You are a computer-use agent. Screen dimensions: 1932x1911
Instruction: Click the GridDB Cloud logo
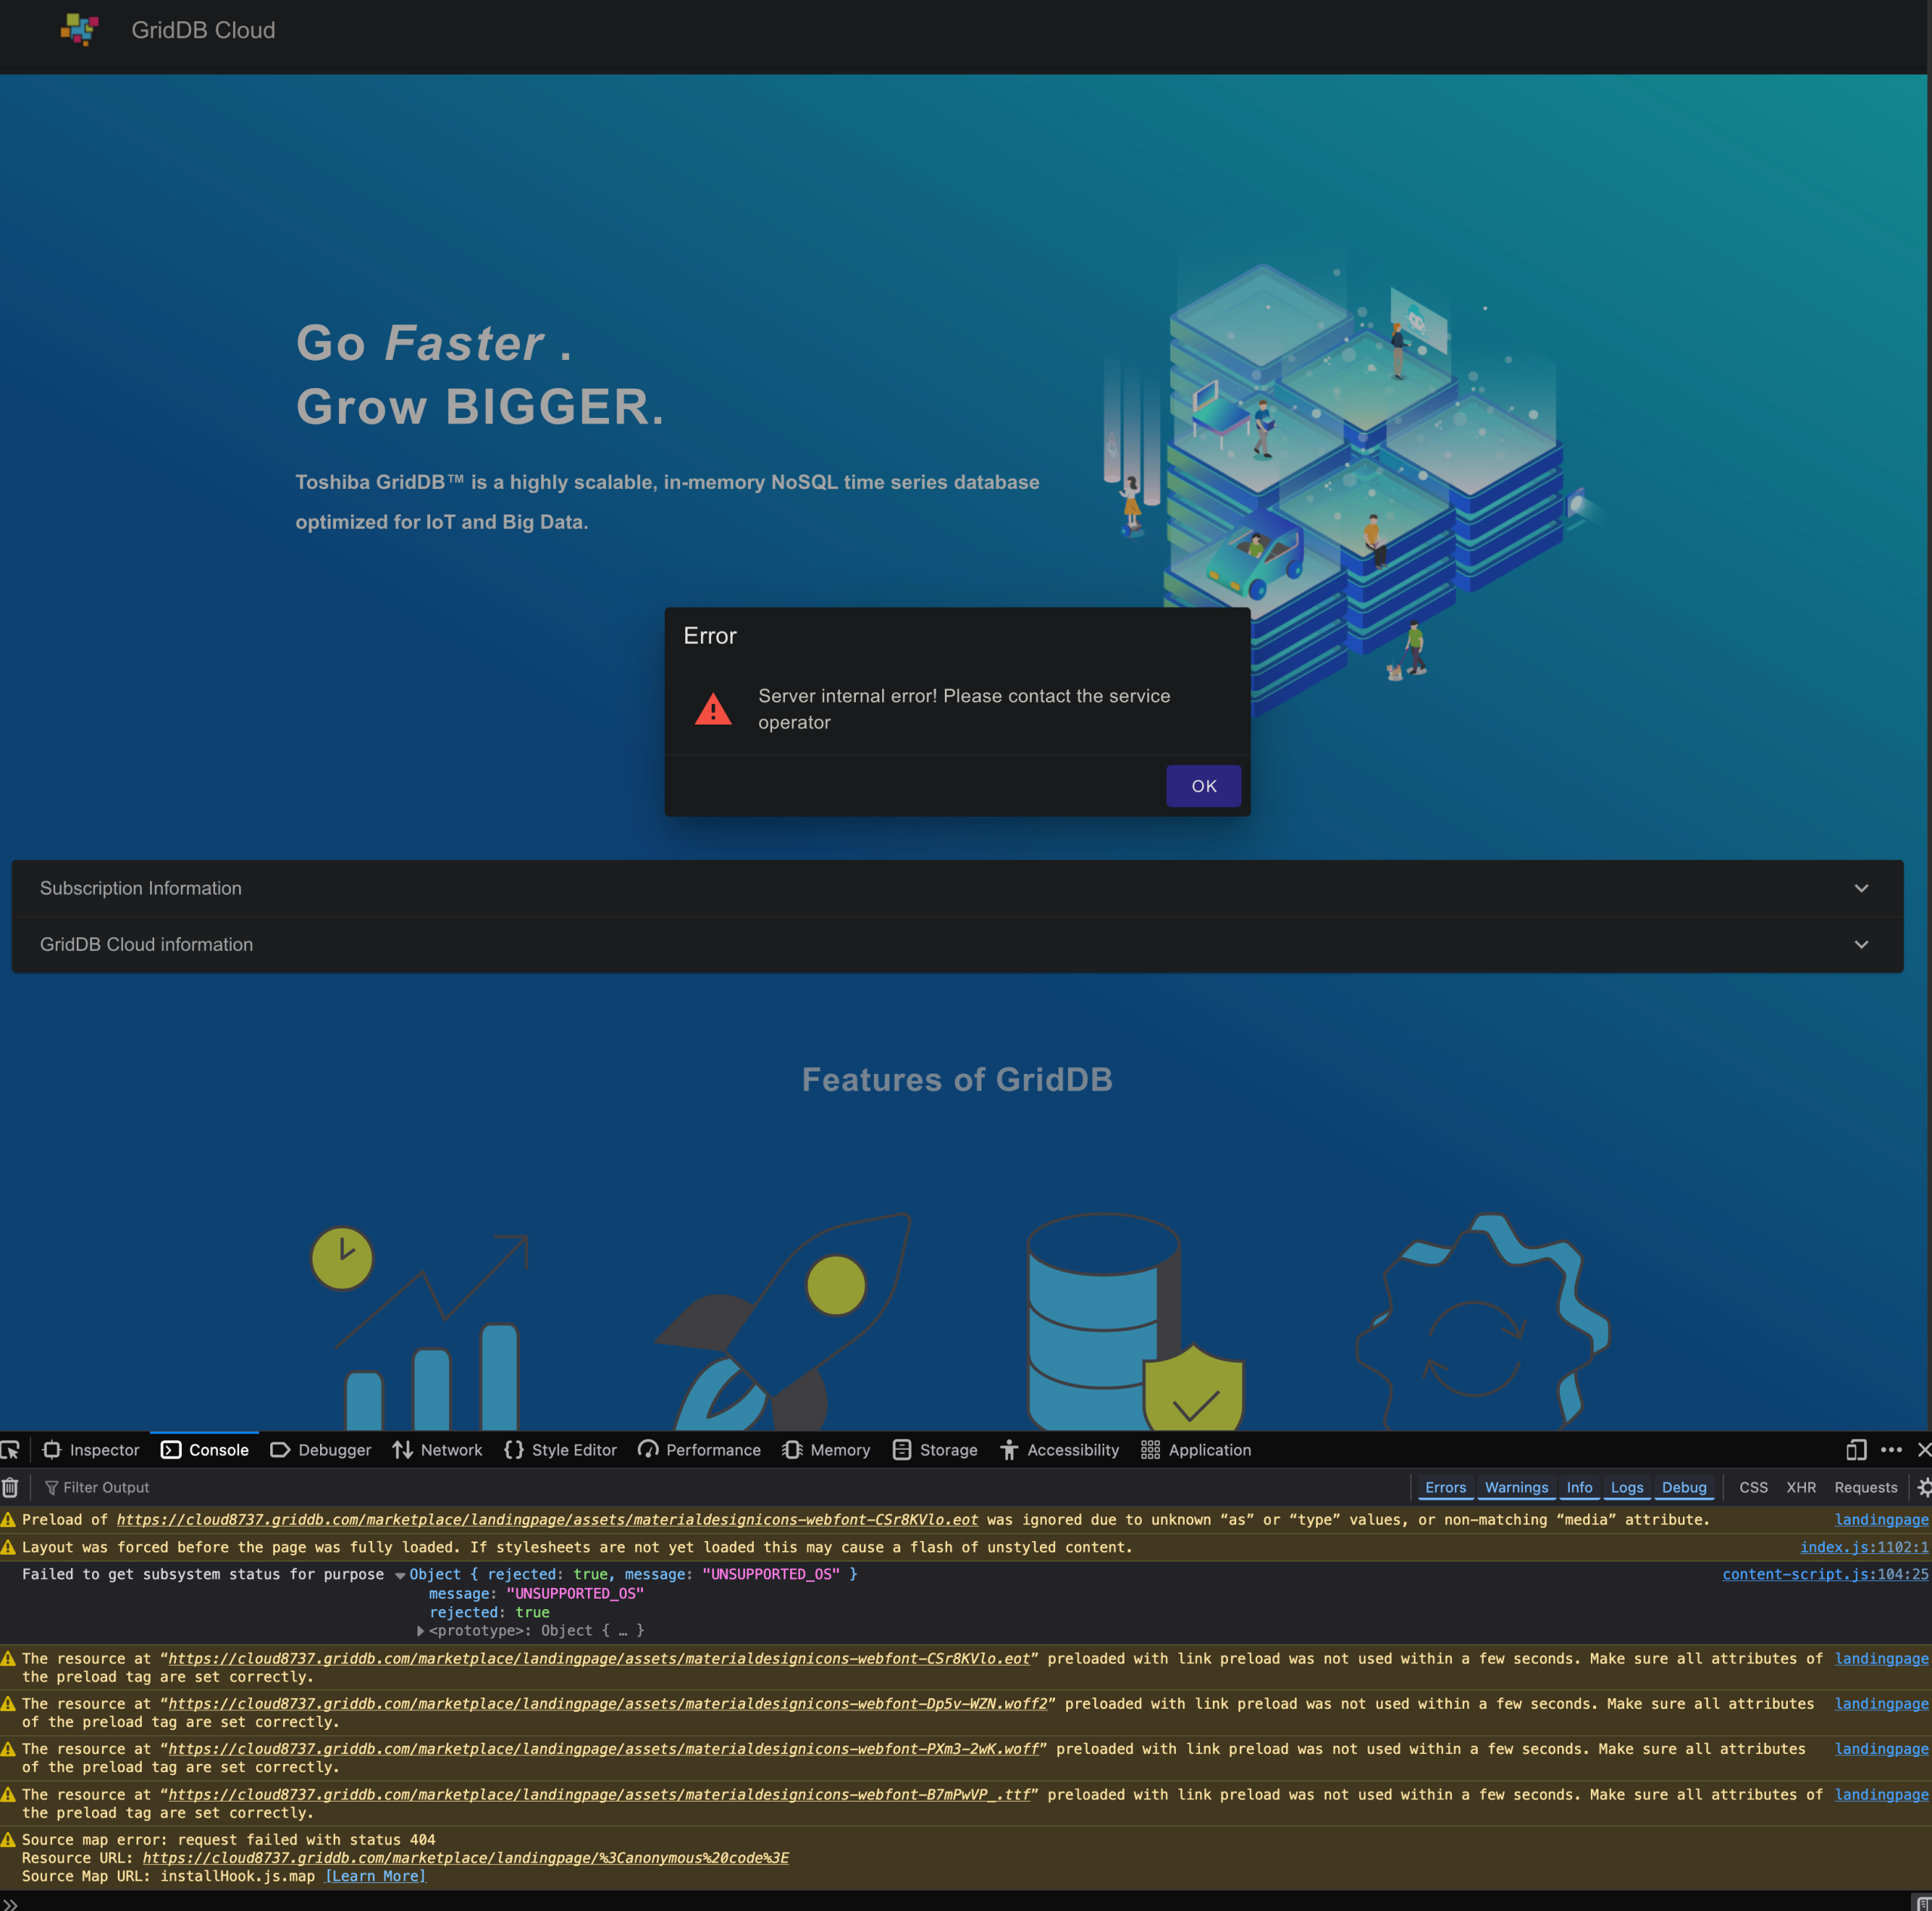(80, 30)
